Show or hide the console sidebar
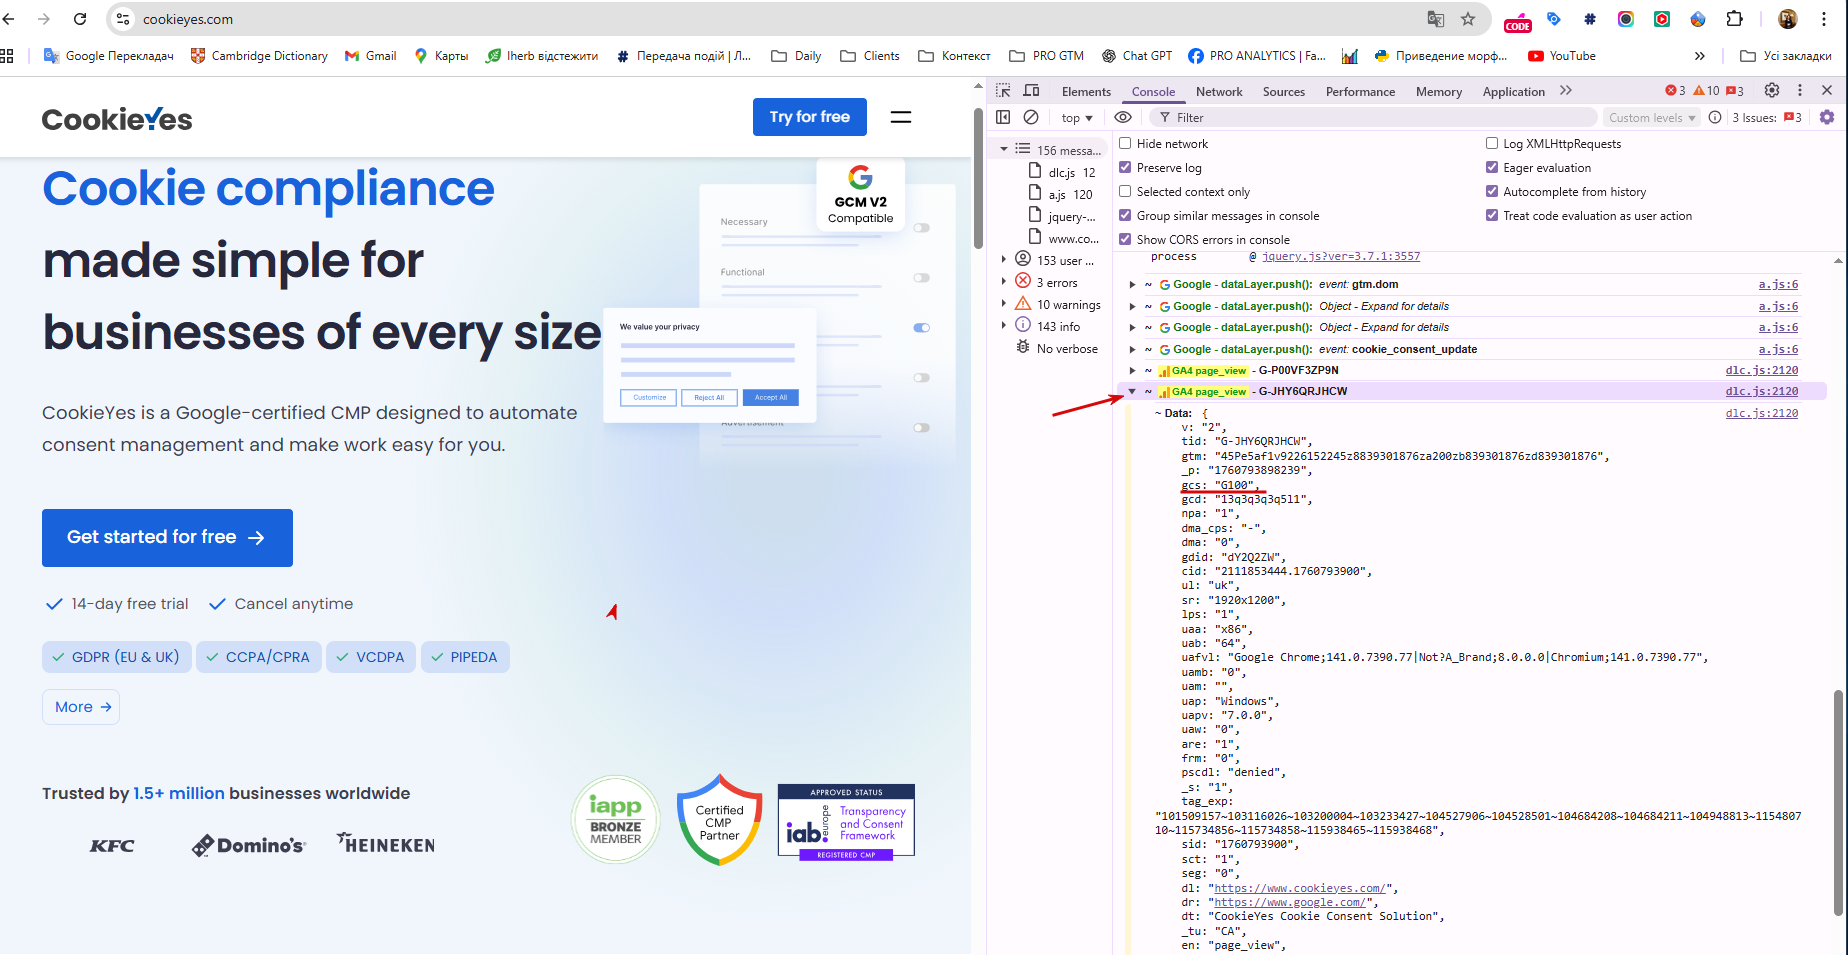Screen dimensions: 1848x955 point(1003,117)
